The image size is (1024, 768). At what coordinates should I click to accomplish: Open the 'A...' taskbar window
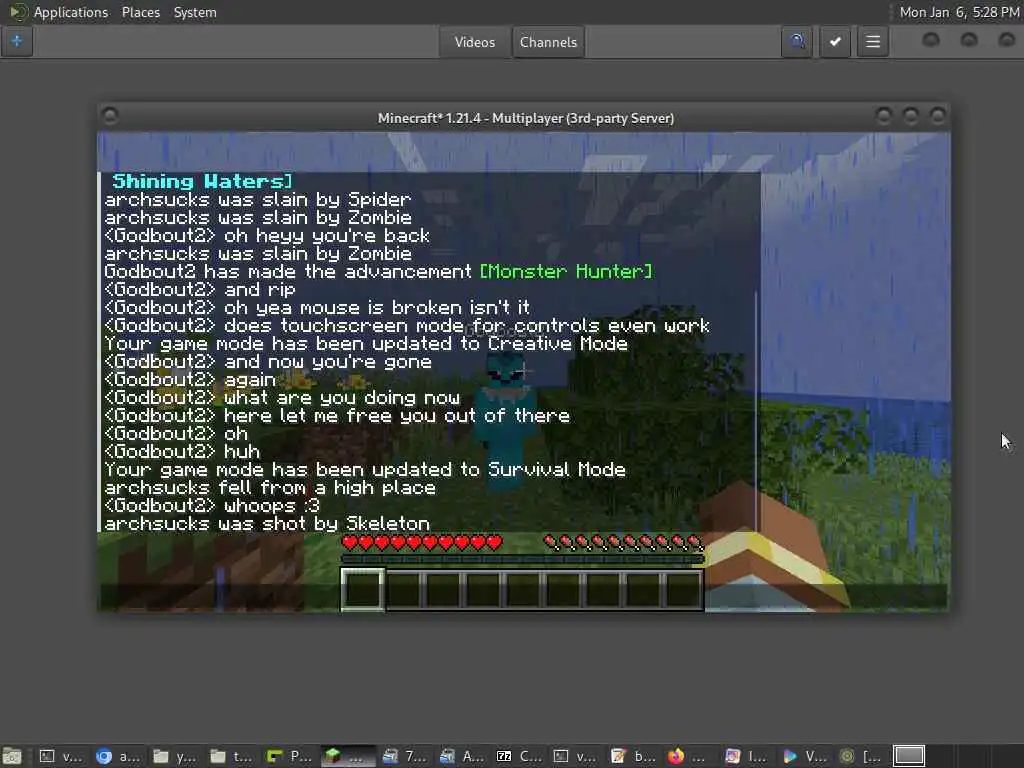coord(462,756)
